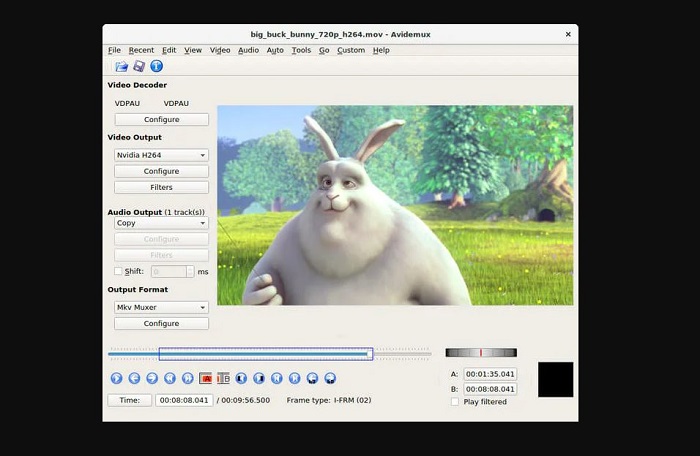The width and height of the screenshot is (700, 456).
Task: Click the Save Video floppy icon
Action: [139, 67]
